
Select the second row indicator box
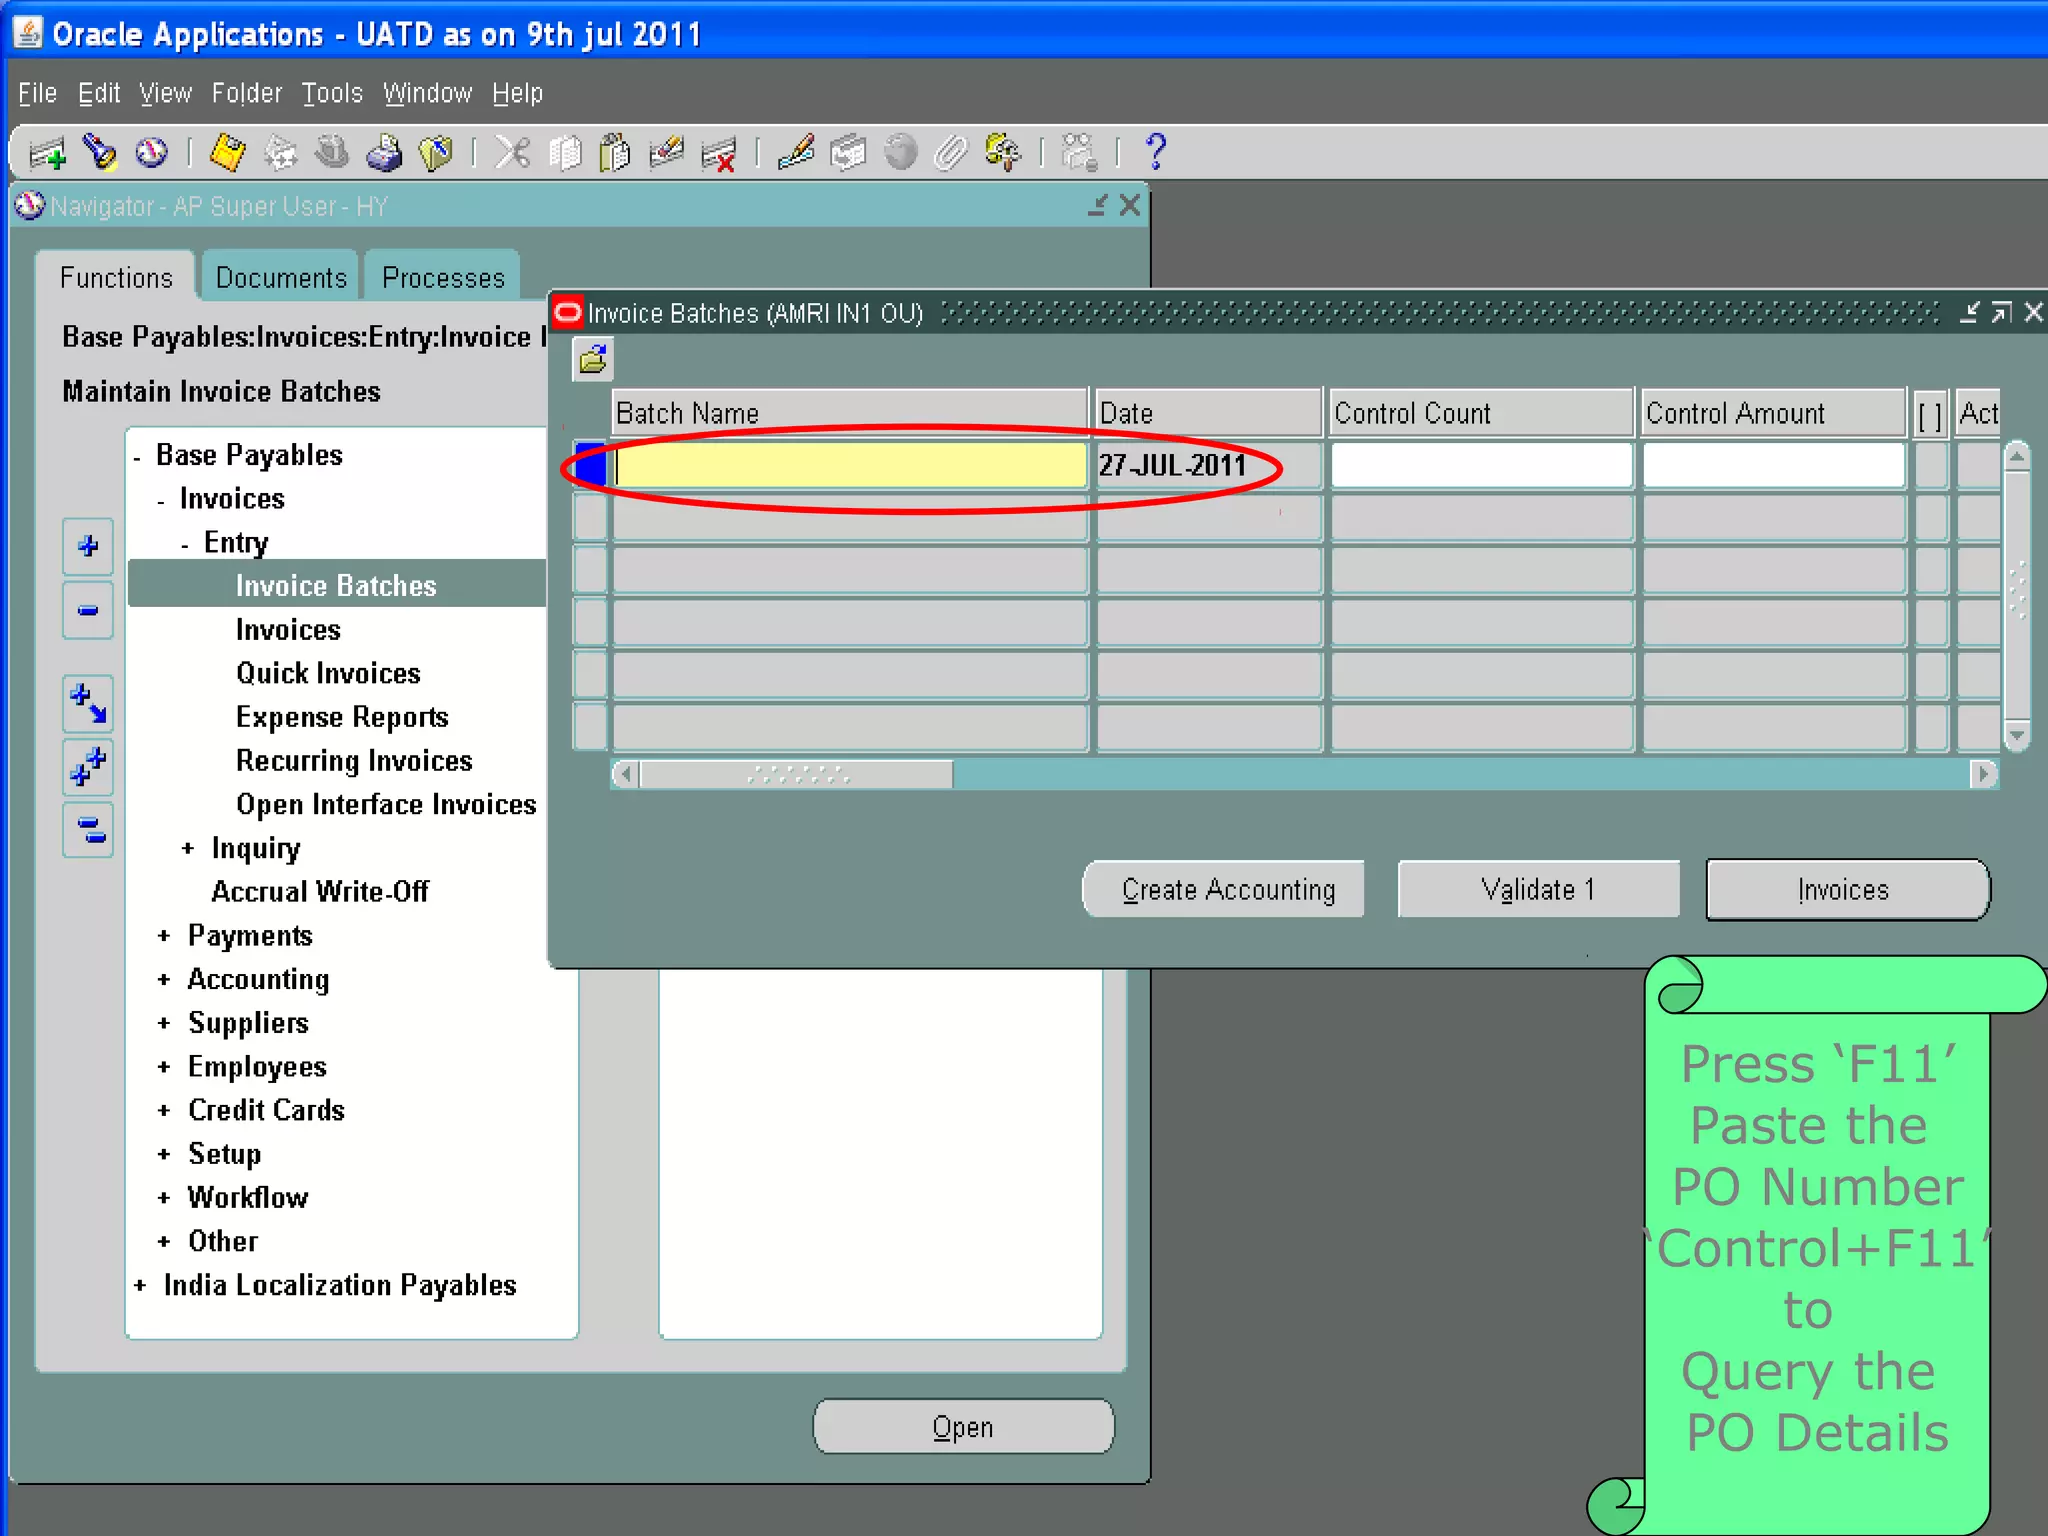coord(590,517)
